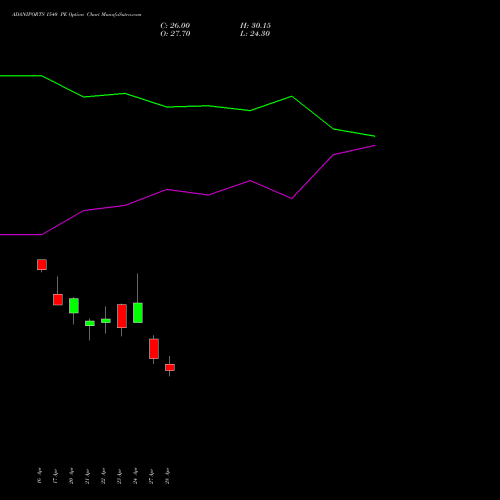Select the last red candlestick for 28 Apr

pos(170,367)
